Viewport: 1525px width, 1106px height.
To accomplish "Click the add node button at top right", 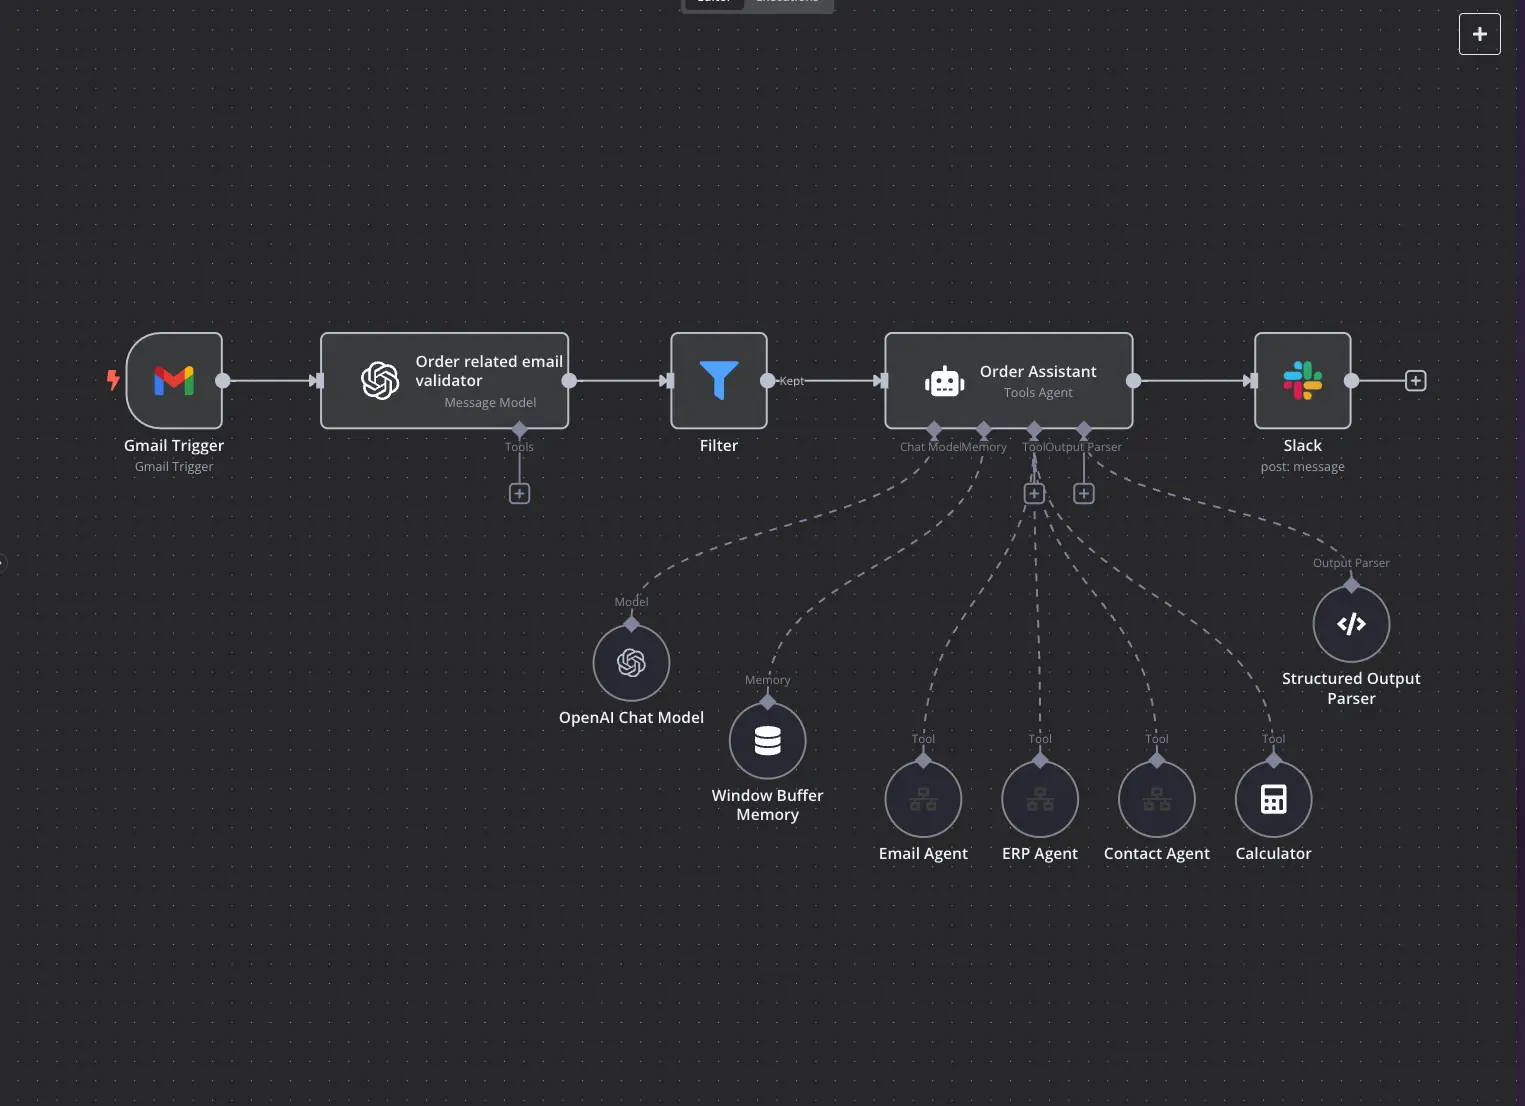I will pos(1479,34).
